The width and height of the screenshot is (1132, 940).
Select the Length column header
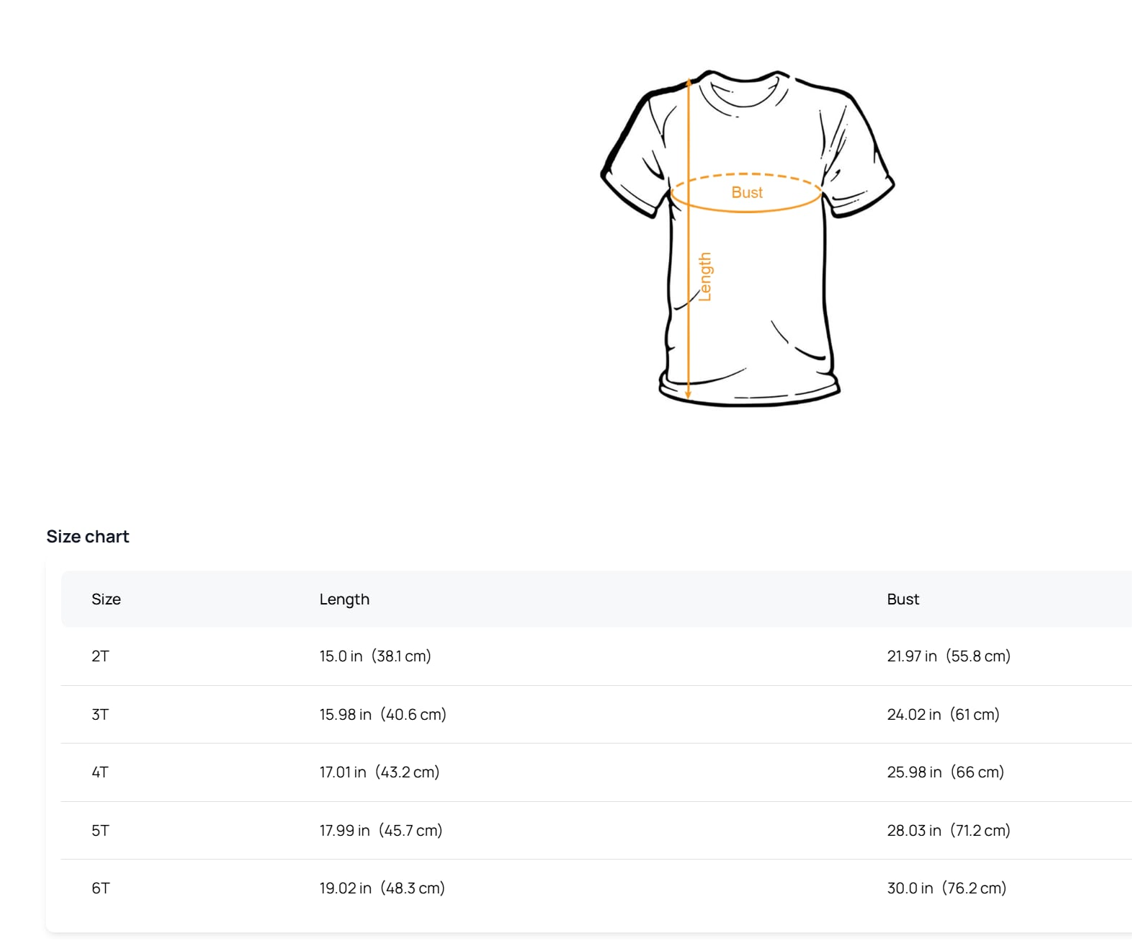[344, 599]
